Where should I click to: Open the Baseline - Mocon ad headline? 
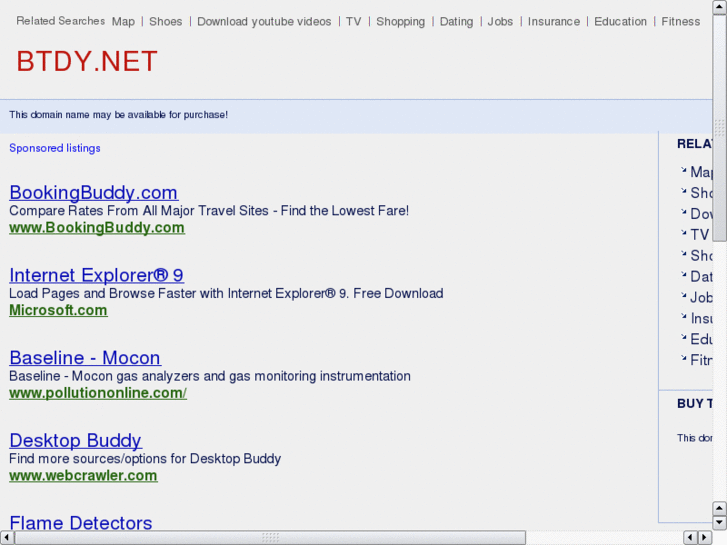pos(85,358)
